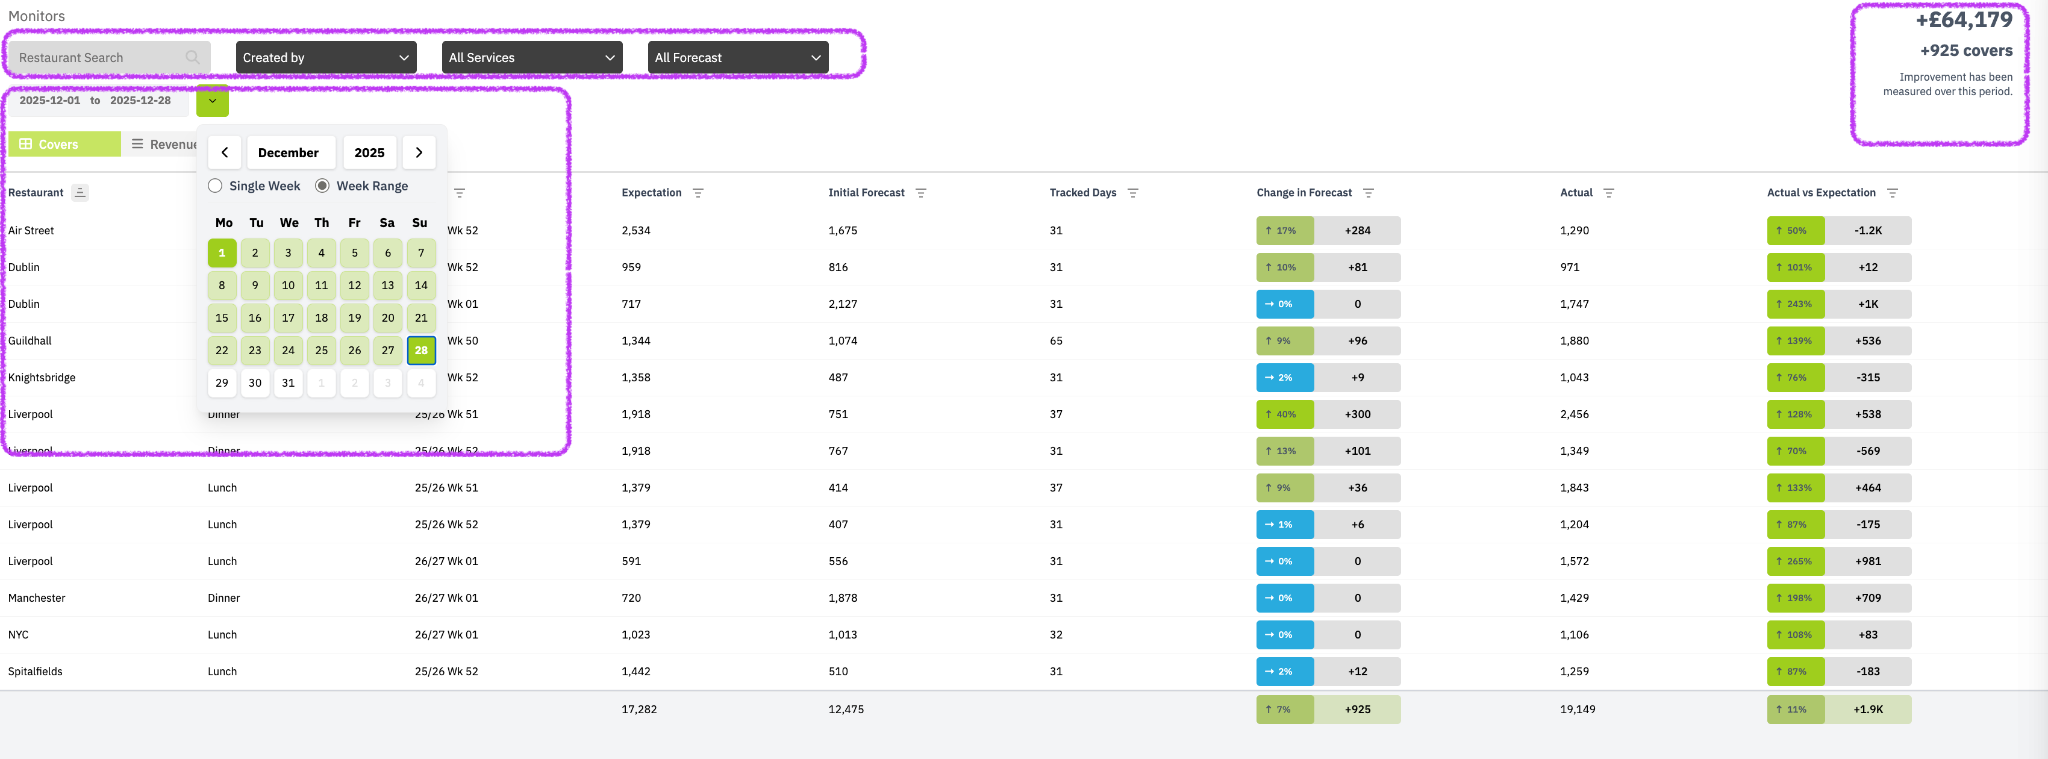2048x759 pixels.
Task: Go to next month in calendar
Action: coord(419,153)
